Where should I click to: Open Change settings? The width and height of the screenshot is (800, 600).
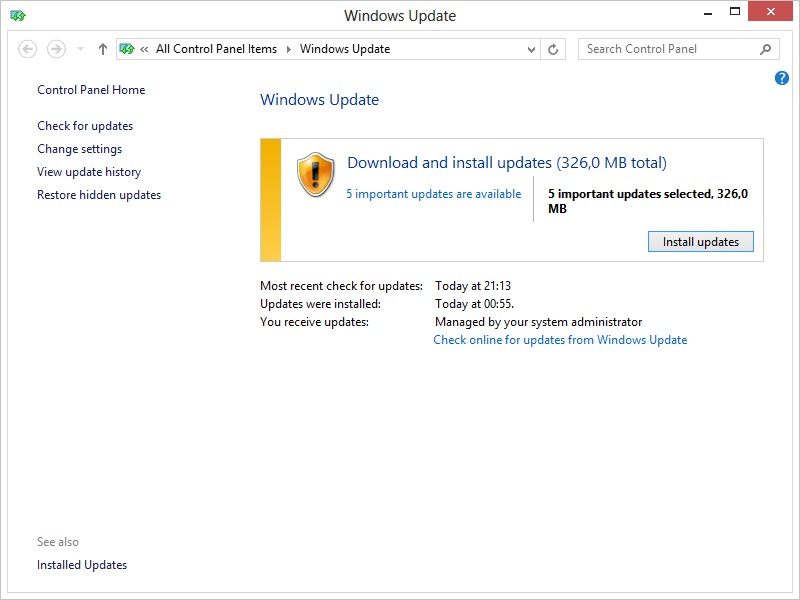(x=80, y=149)
